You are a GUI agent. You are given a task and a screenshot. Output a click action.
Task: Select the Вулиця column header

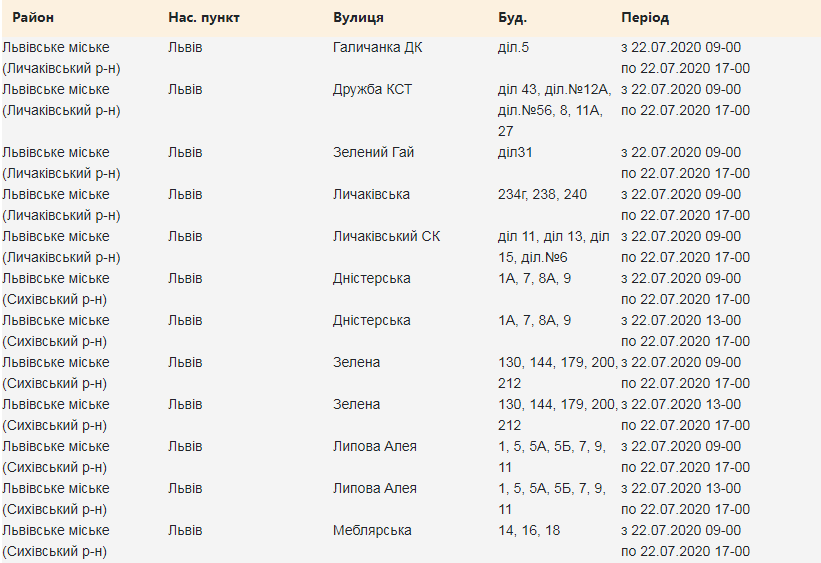358,18
